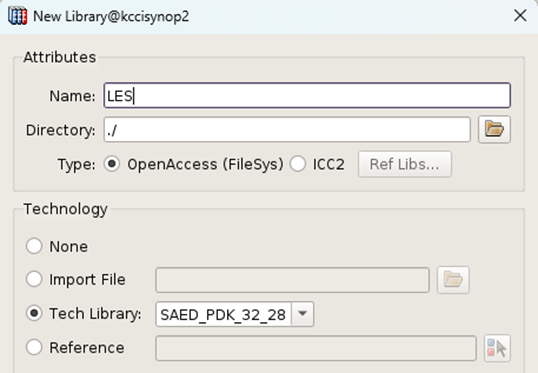The image size is (538, 373).
Task: Open the Import File folder browse icon
Action: (x=453, y=280)
